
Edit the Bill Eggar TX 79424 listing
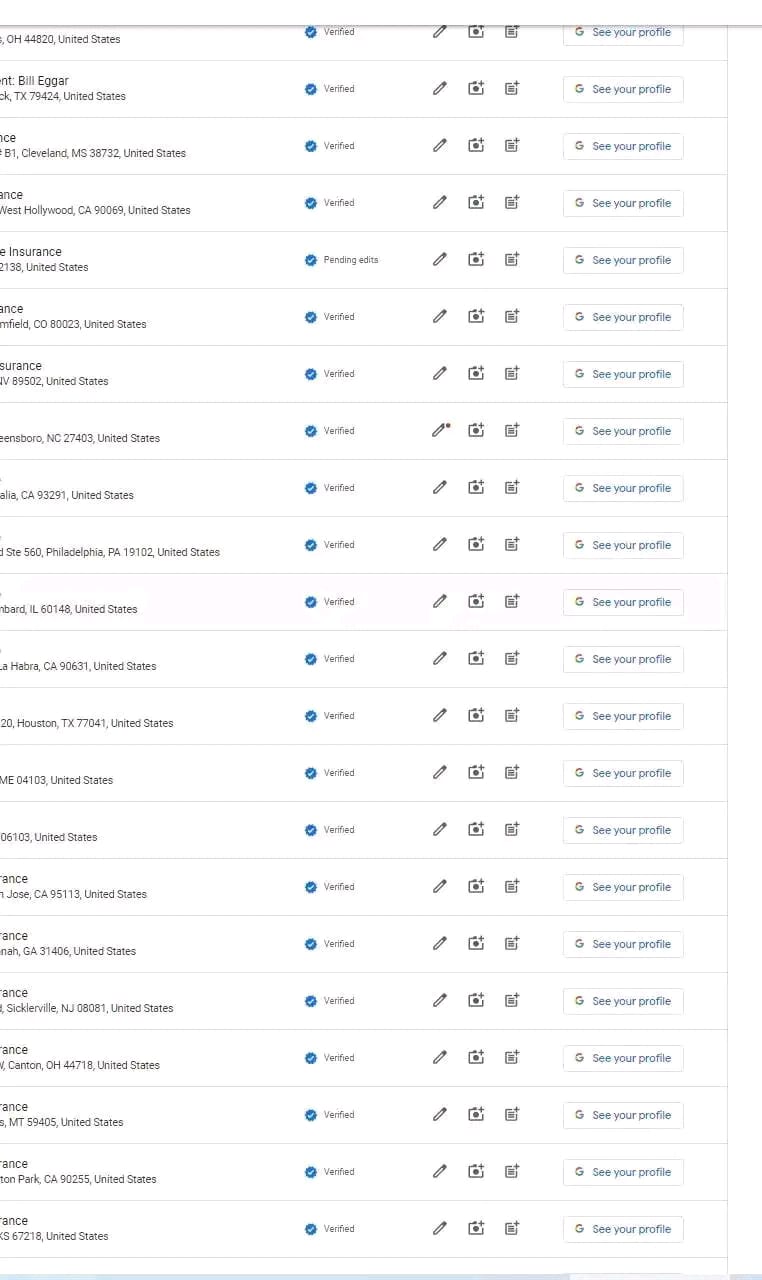click(x=440, y=89)
